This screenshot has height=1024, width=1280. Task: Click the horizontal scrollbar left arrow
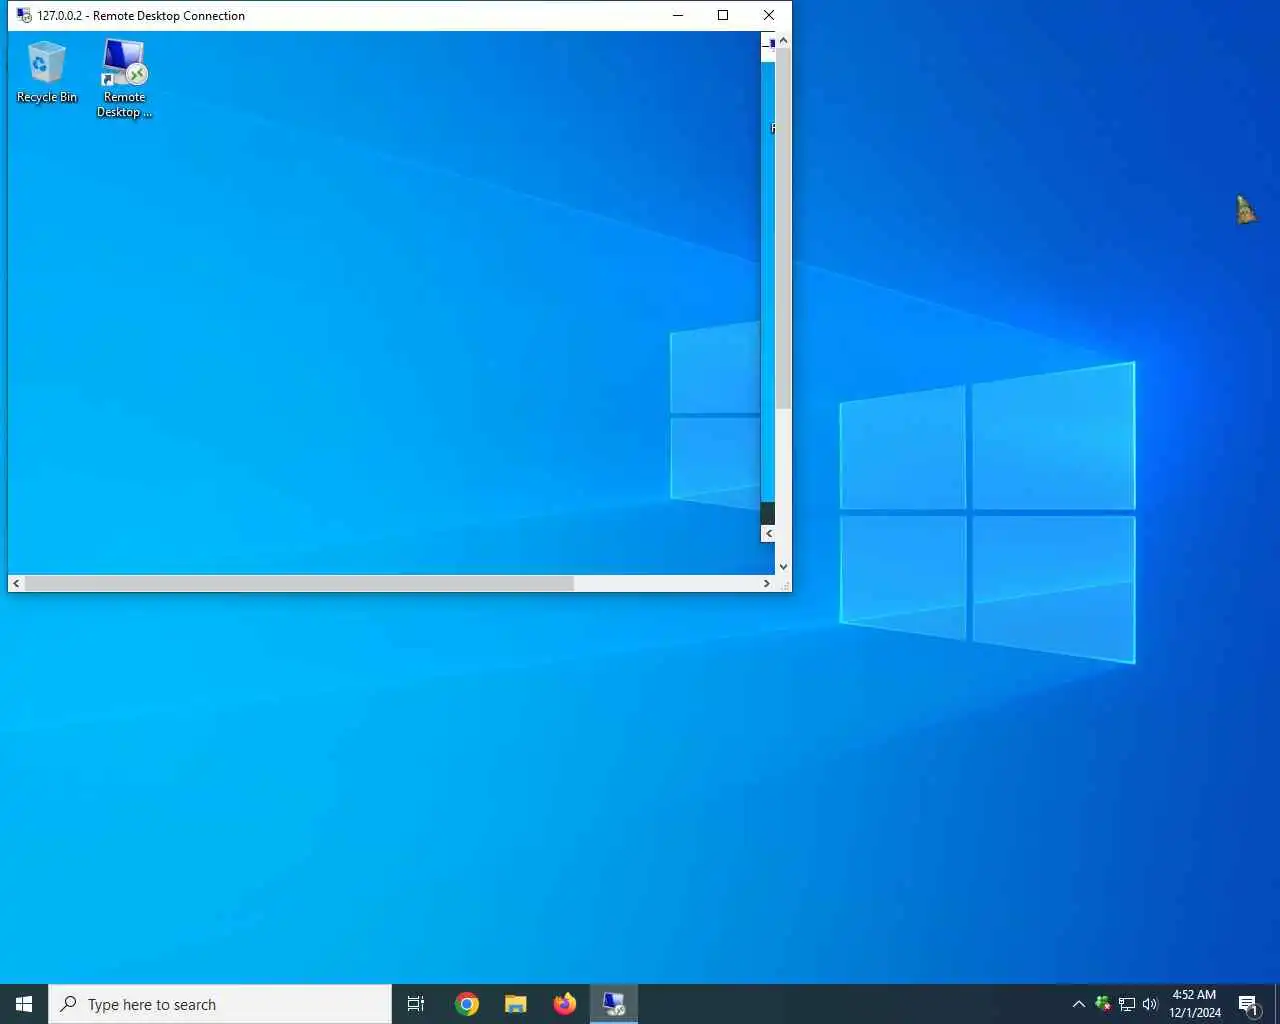pos(16,583)
